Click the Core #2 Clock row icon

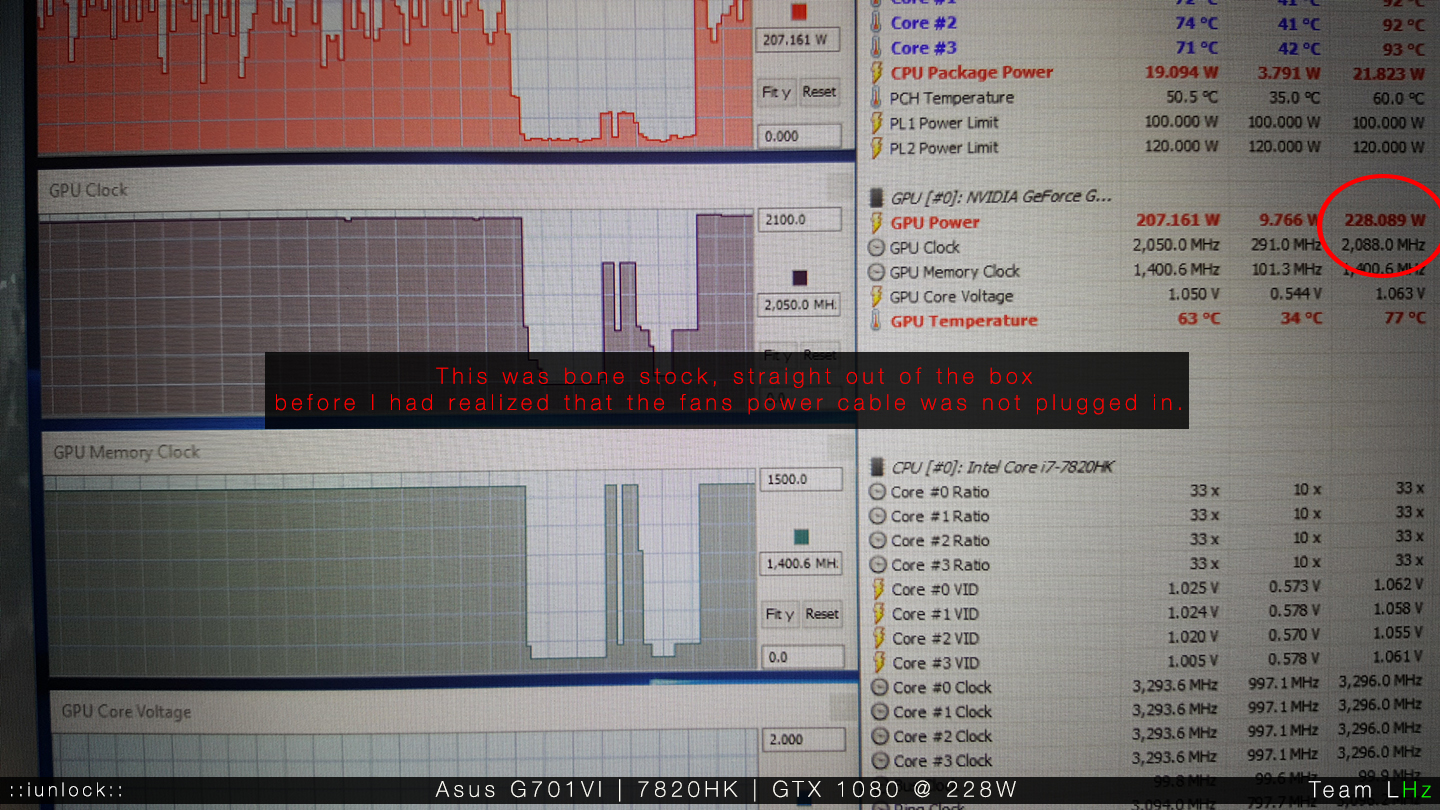[880, 737]
